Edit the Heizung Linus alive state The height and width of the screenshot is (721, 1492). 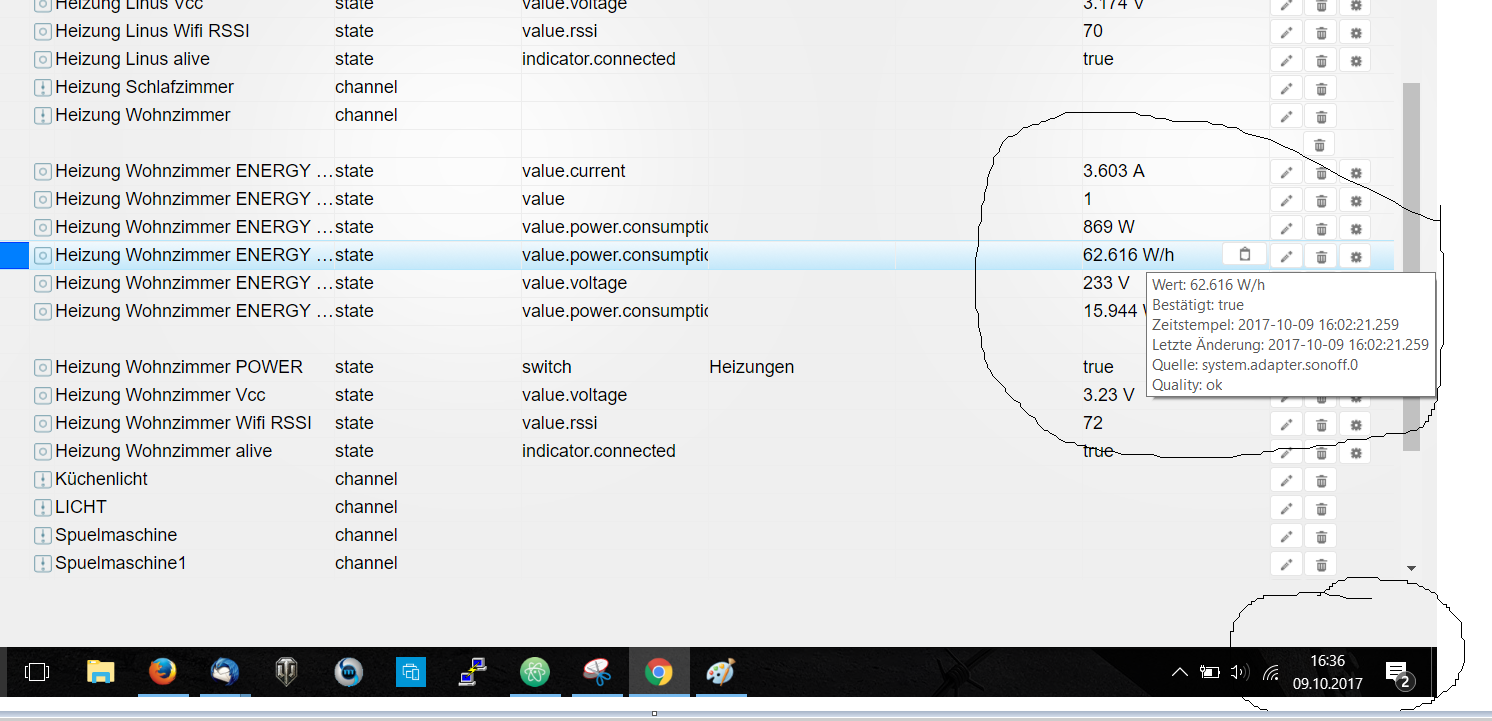[x=1287, y=60]
